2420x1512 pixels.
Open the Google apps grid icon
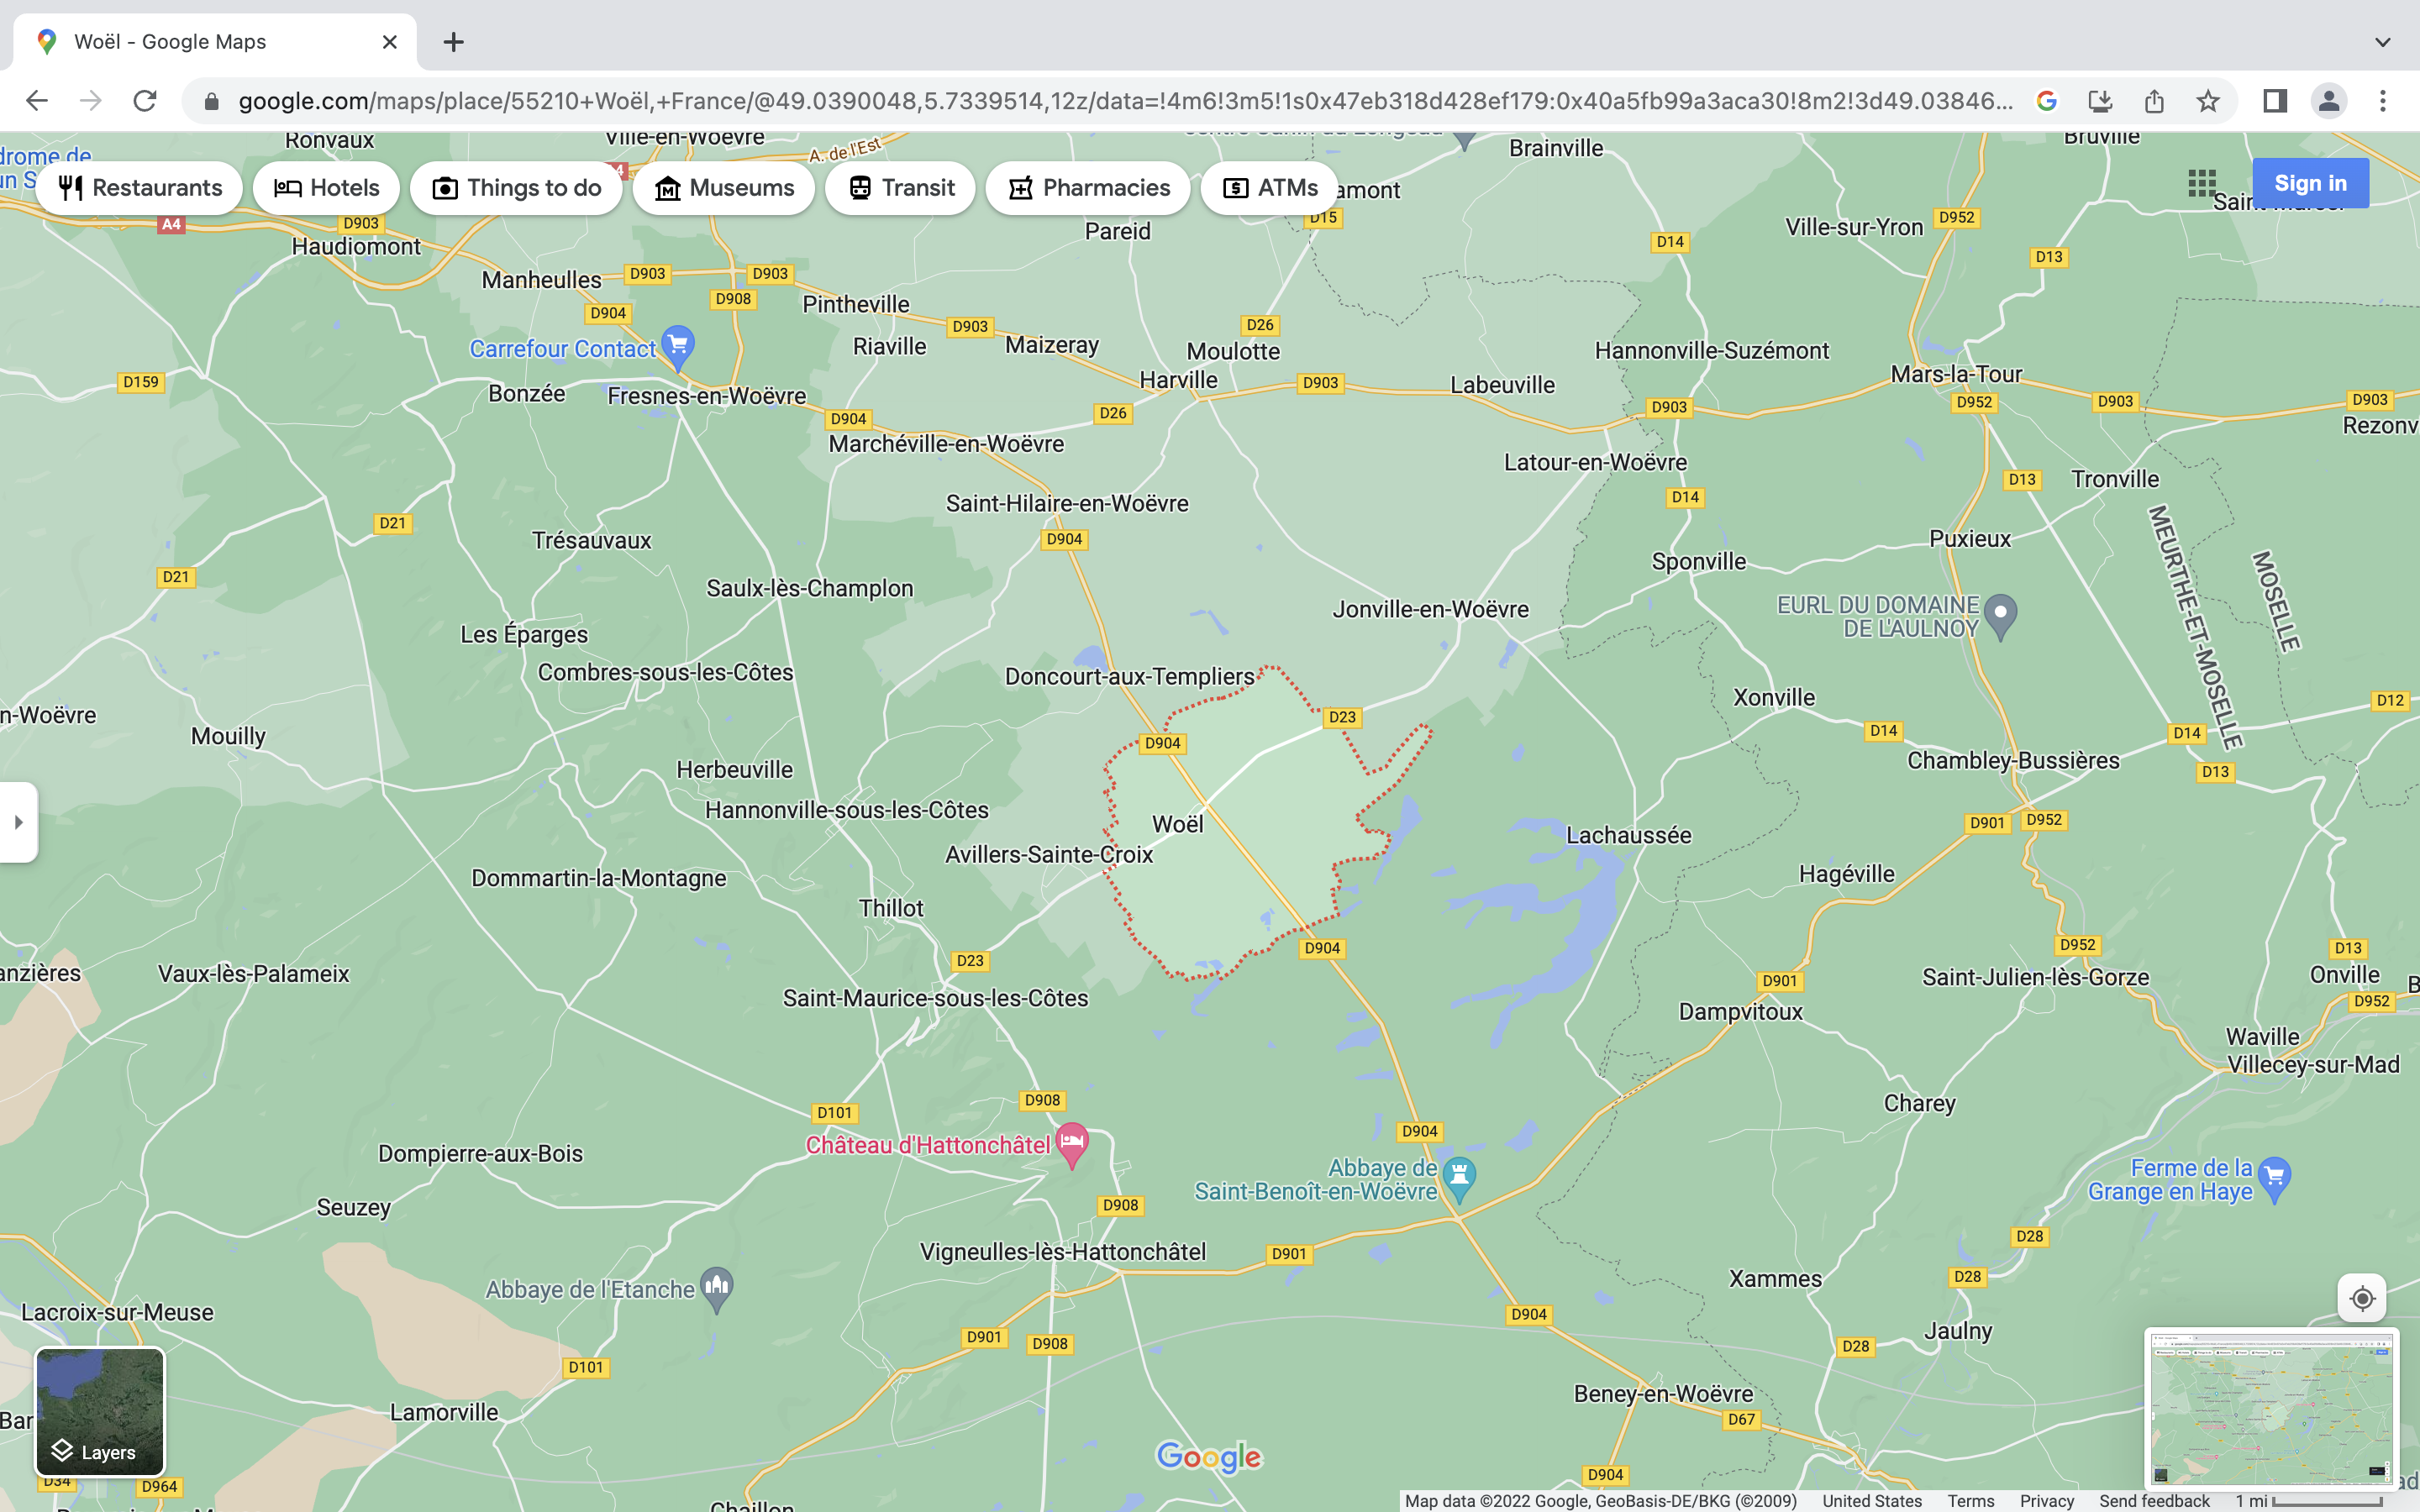2201,183
